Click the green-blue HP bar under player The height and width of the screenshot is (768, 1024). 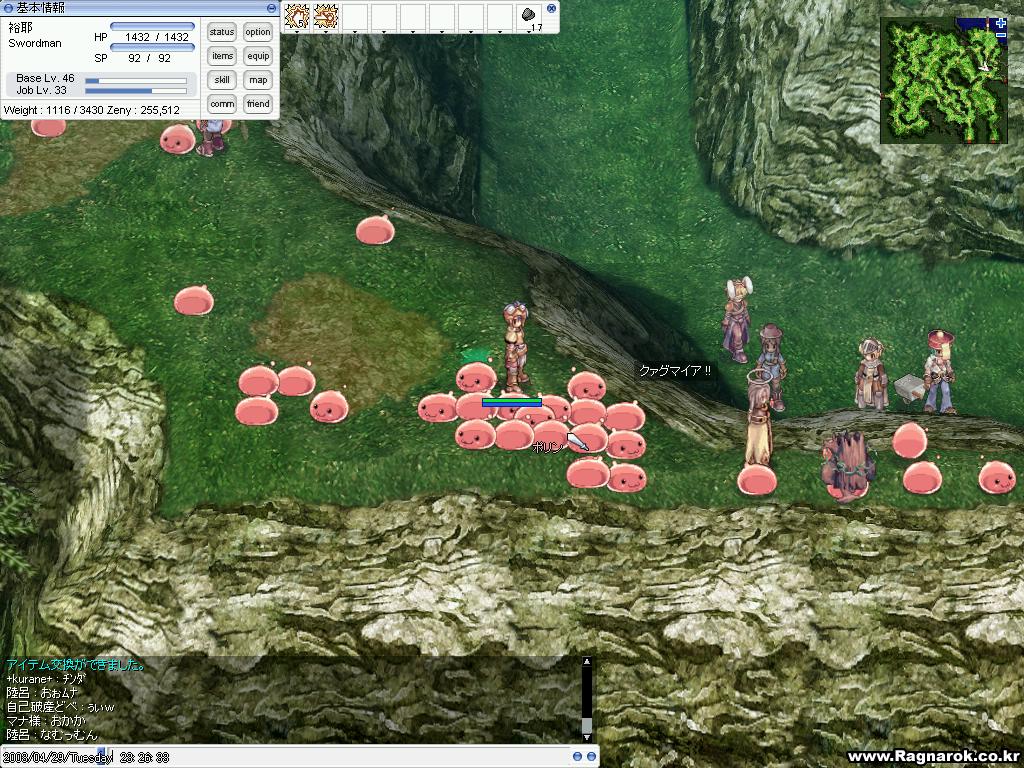point(512,402)
